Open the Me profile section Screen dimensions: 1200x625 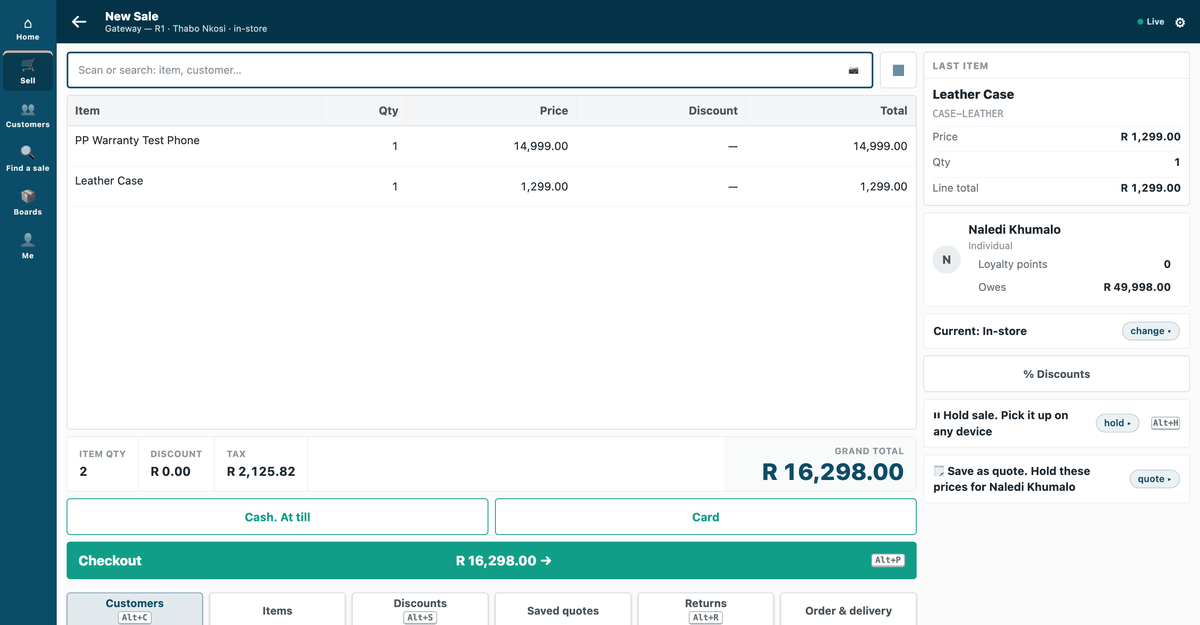28,247
